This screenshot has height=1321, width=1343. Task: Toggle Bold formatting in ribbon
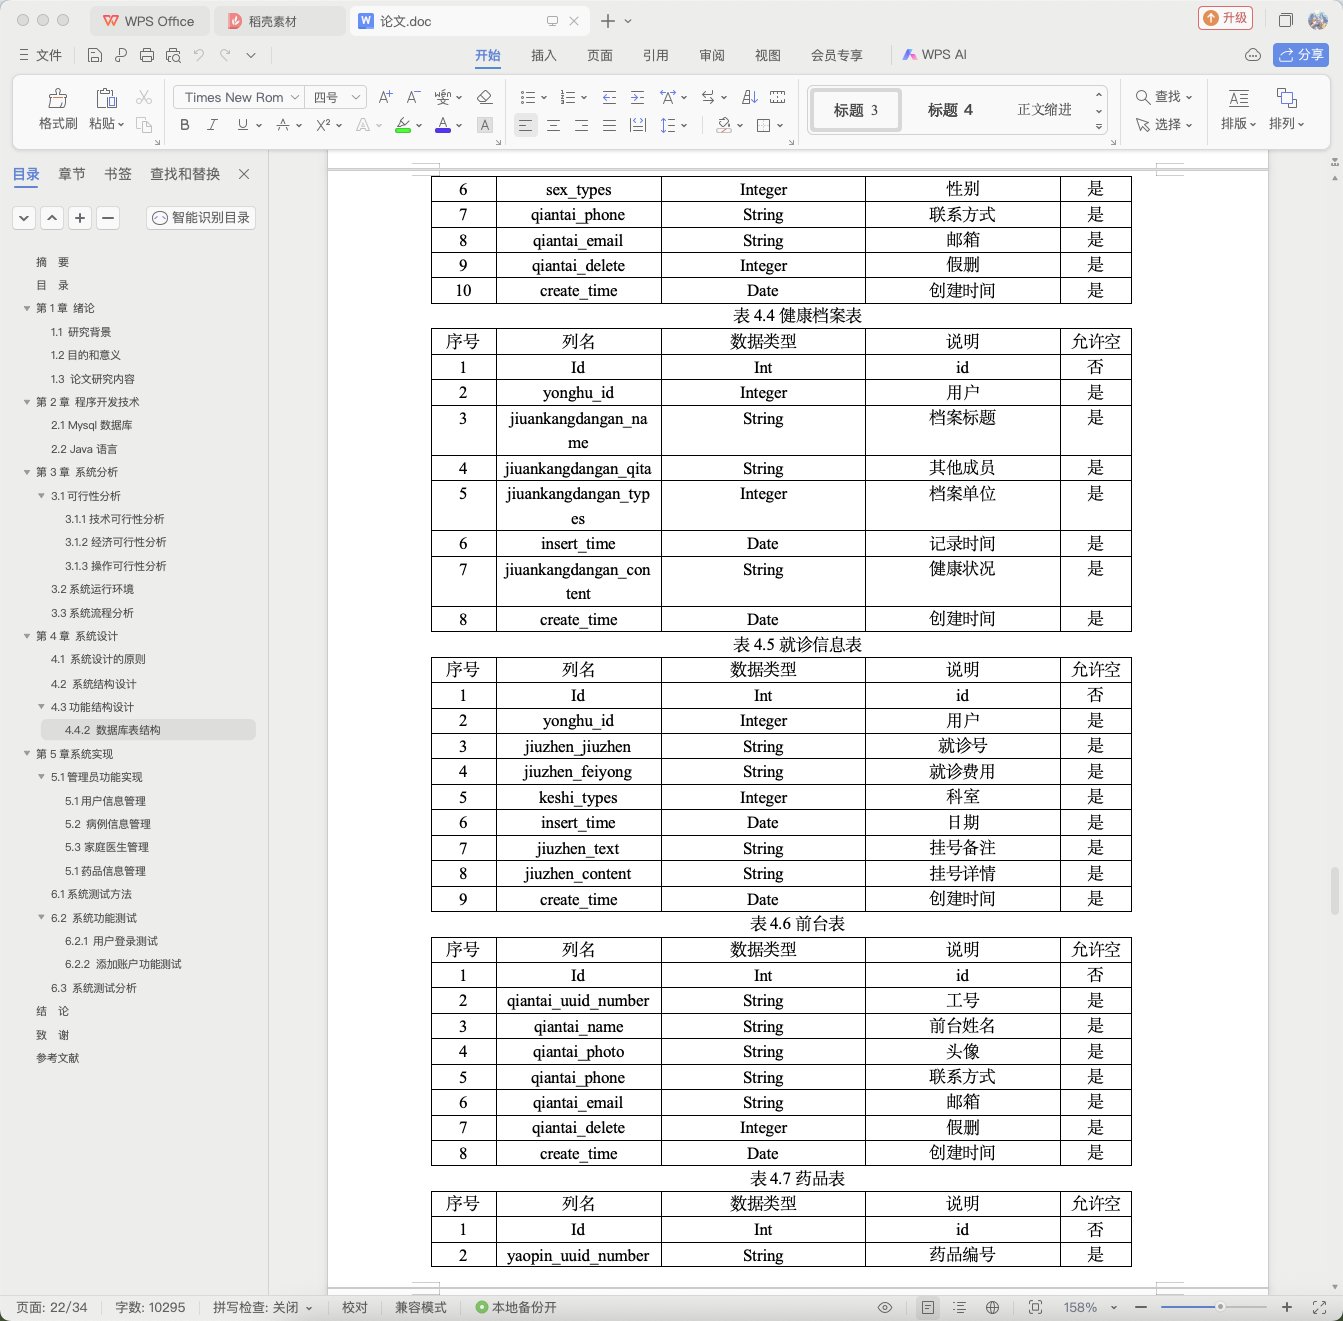pos(184,125)
